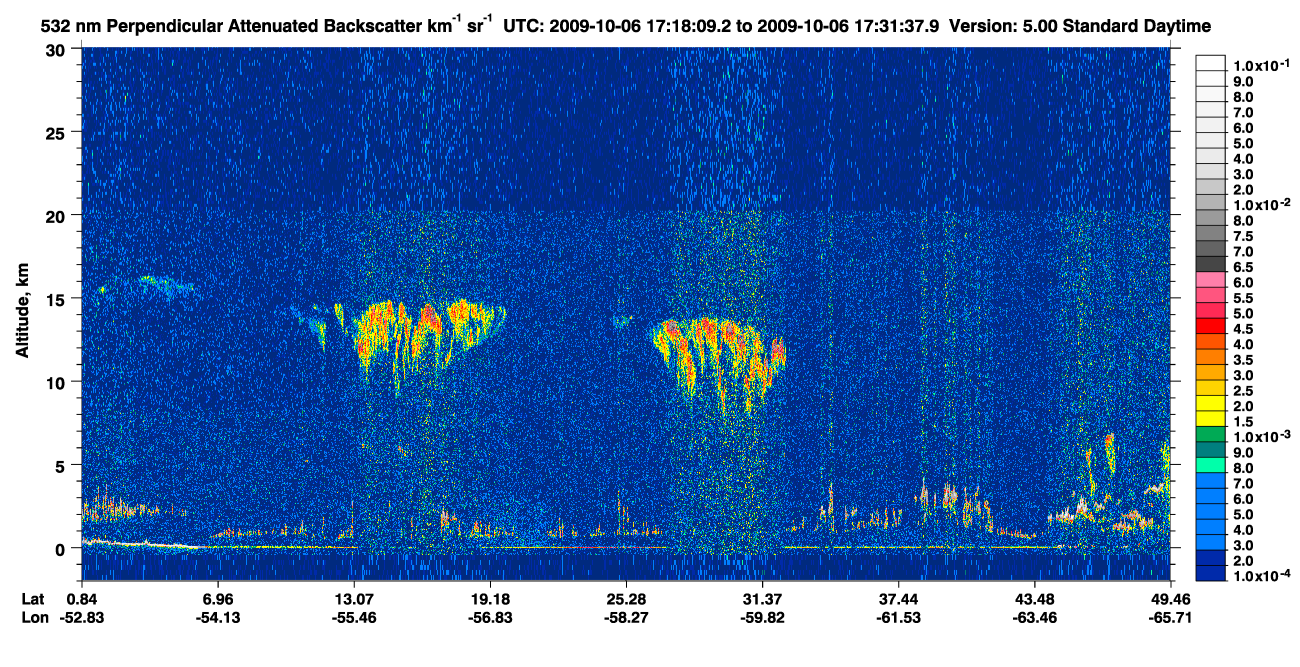Pick the green colorbar band between 1.5 and 1.0x10-3
The image size is (1300, 667).
1211,434
